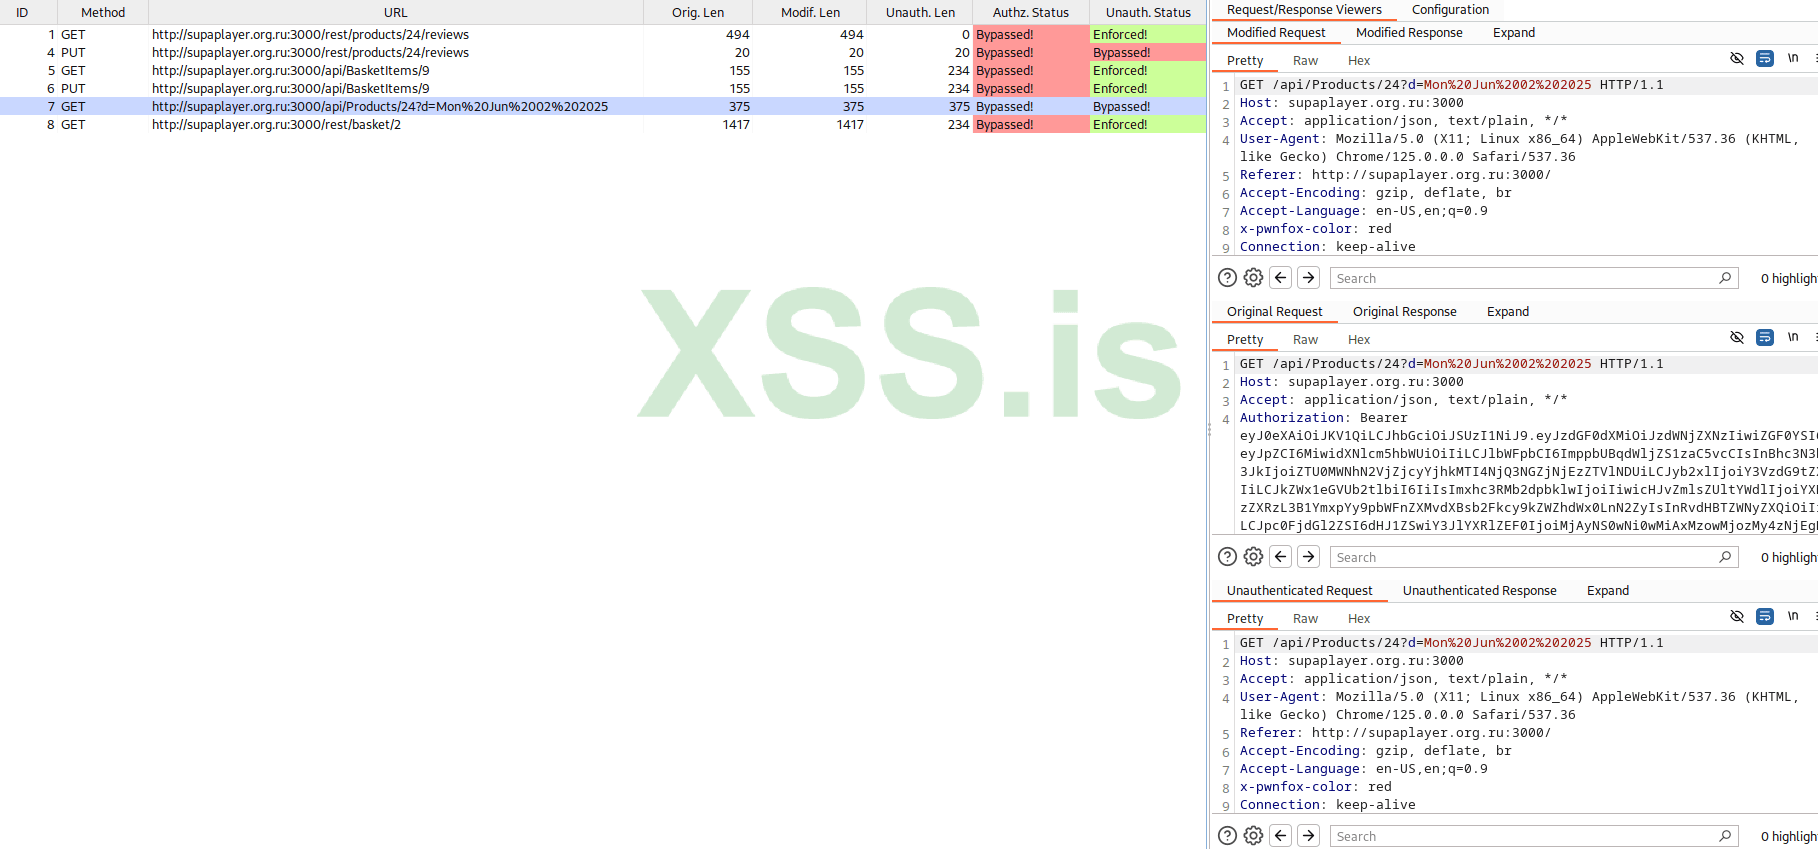Toggle the \n newline display in Original Request viewer

pyautogui.click(x=1793, y=338)
